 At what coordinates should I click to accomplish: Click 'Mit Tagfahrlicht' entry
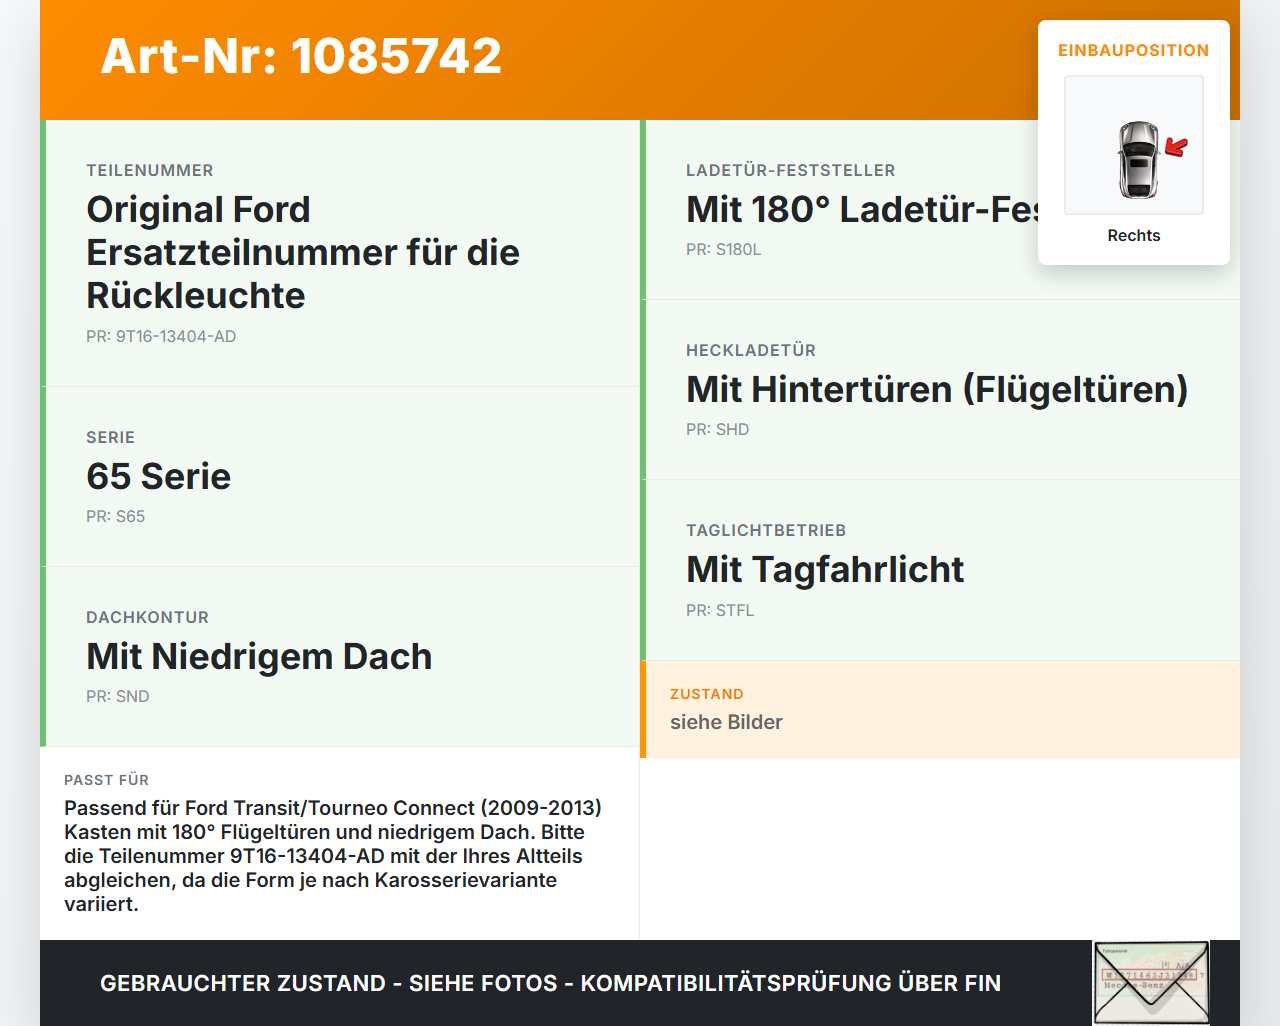tap(825, 569)
